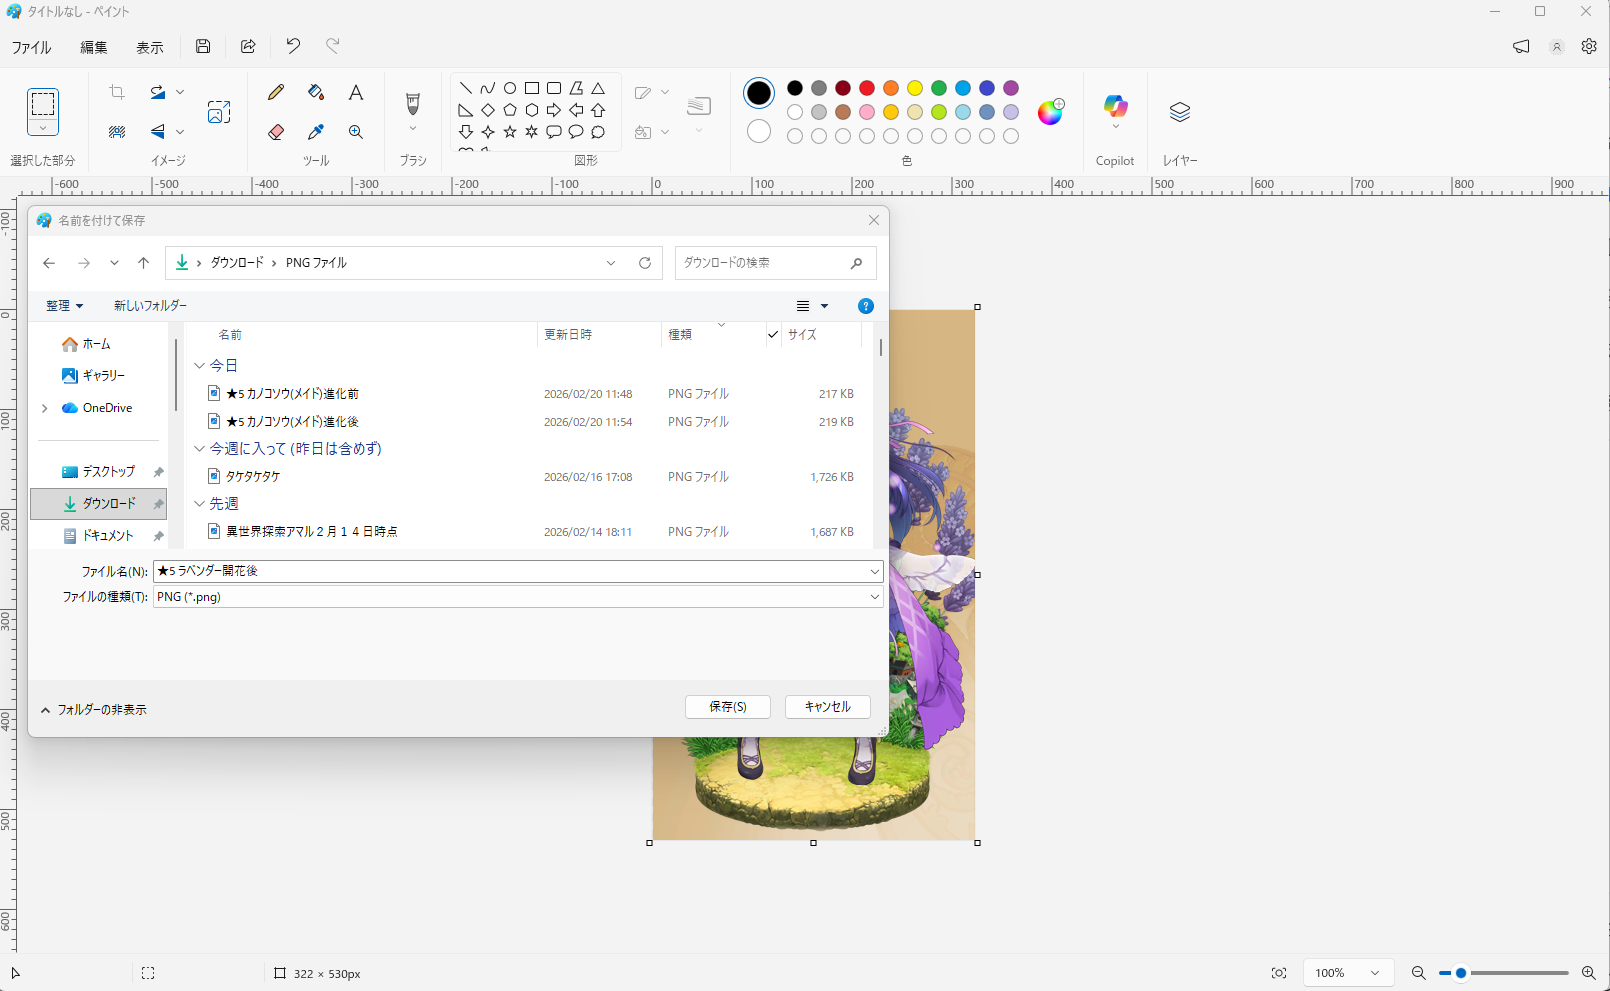Open Paint settings gear
The image size is (1610, 991).
(x=1589, y=46)
